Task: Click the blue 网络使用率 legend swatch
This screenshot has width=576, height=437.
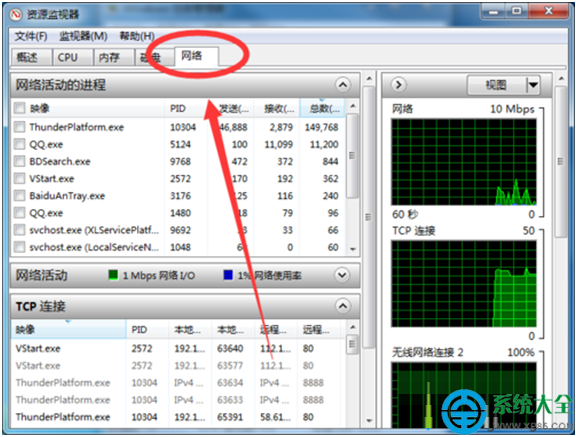Action: [x=228, y=275]
